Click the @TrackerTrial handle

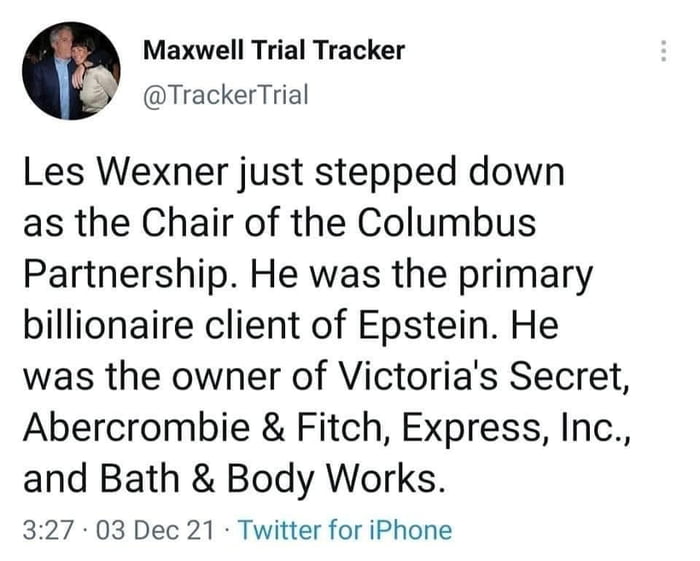click(x=227, y=95)
